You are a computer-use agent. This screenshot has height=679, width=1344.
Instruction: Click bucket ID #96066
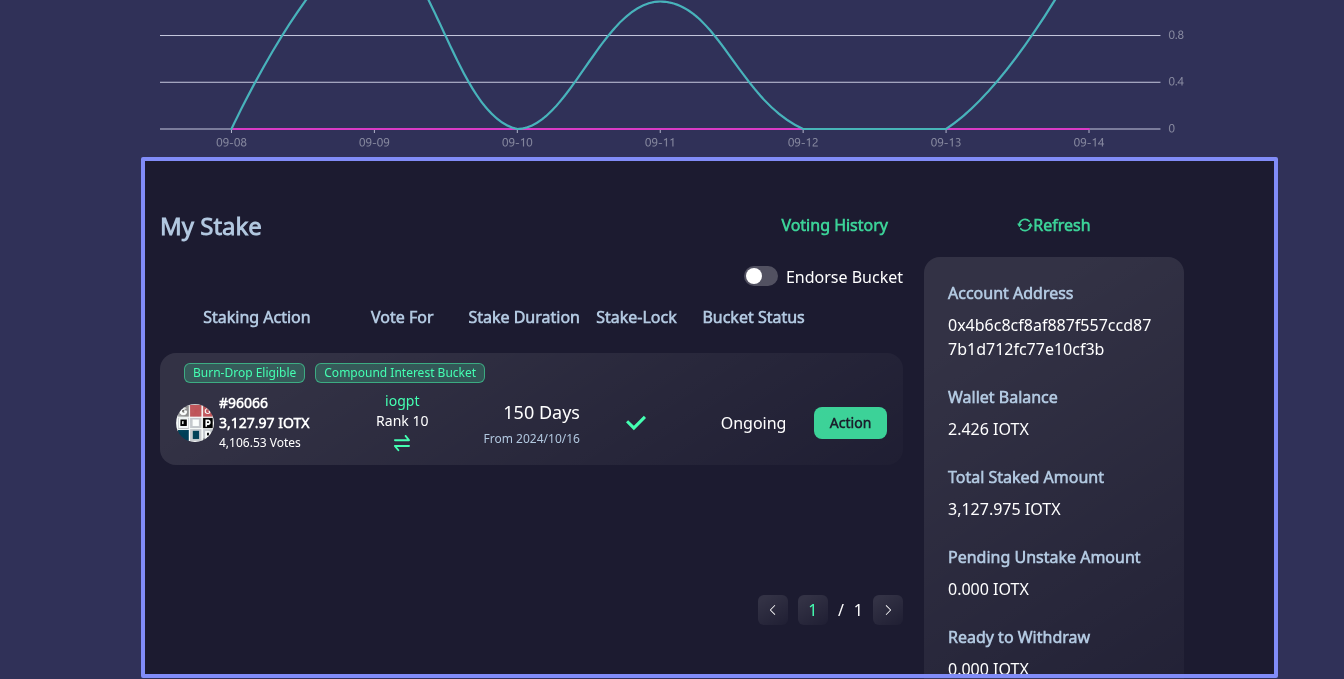(243, 403)
